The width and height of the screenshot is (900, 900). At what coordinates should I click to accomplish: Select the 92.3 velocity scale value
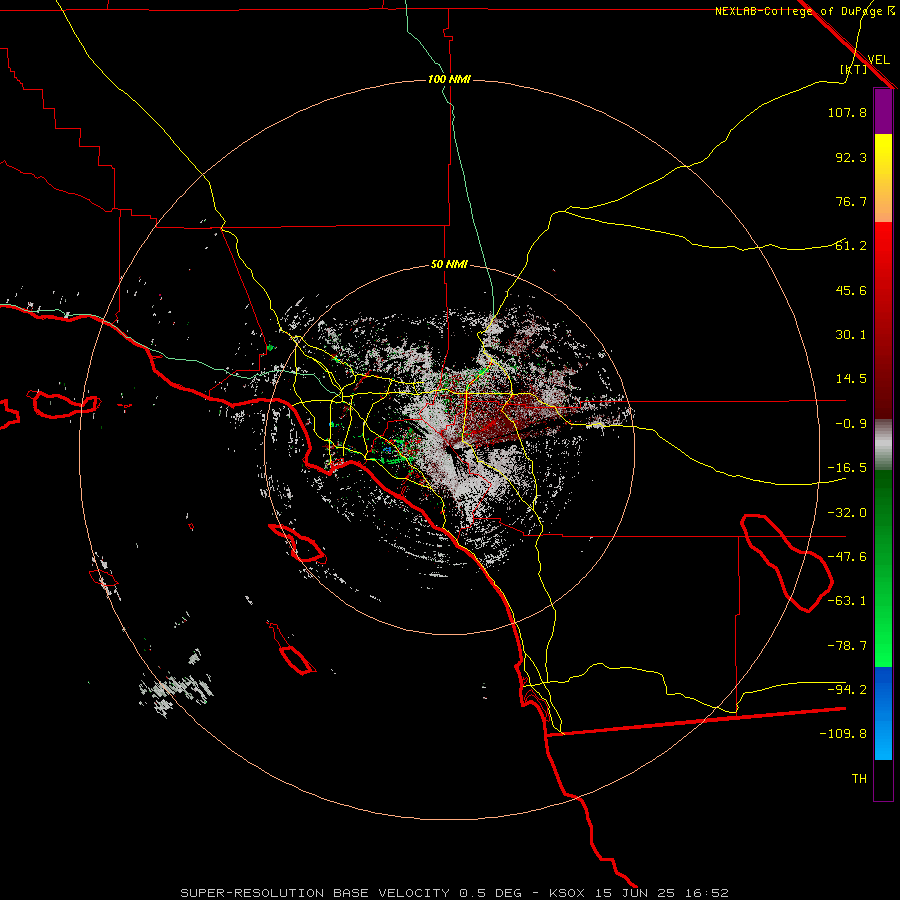point(851,157)
